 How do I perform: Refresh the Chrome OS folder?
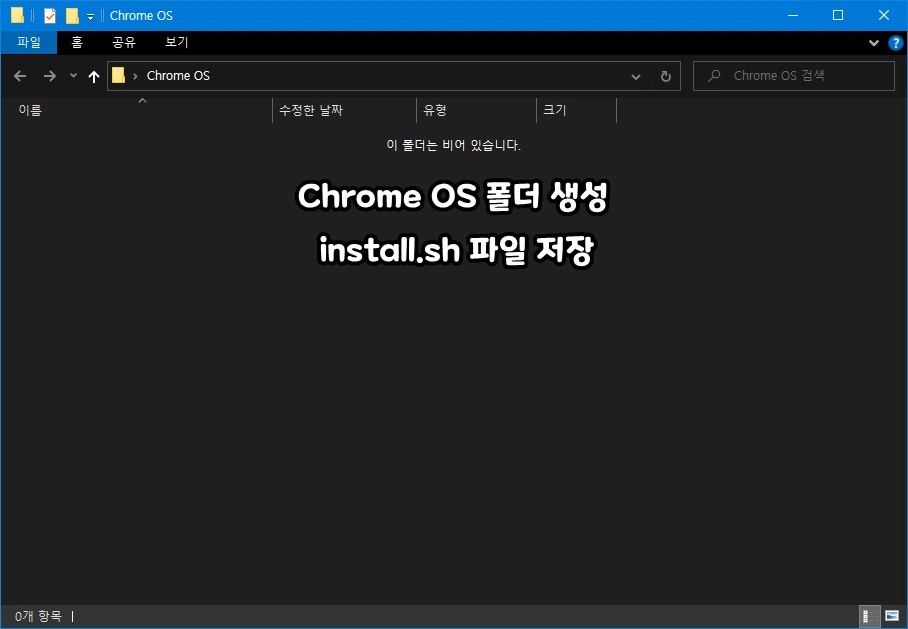(666, 76)
